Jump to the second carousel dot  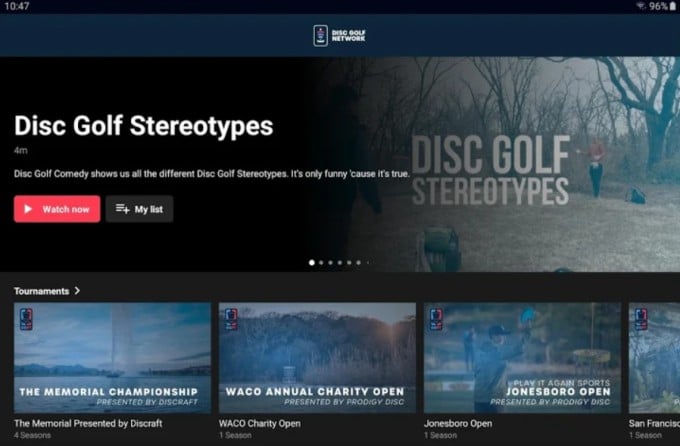(x=321, y=262)
